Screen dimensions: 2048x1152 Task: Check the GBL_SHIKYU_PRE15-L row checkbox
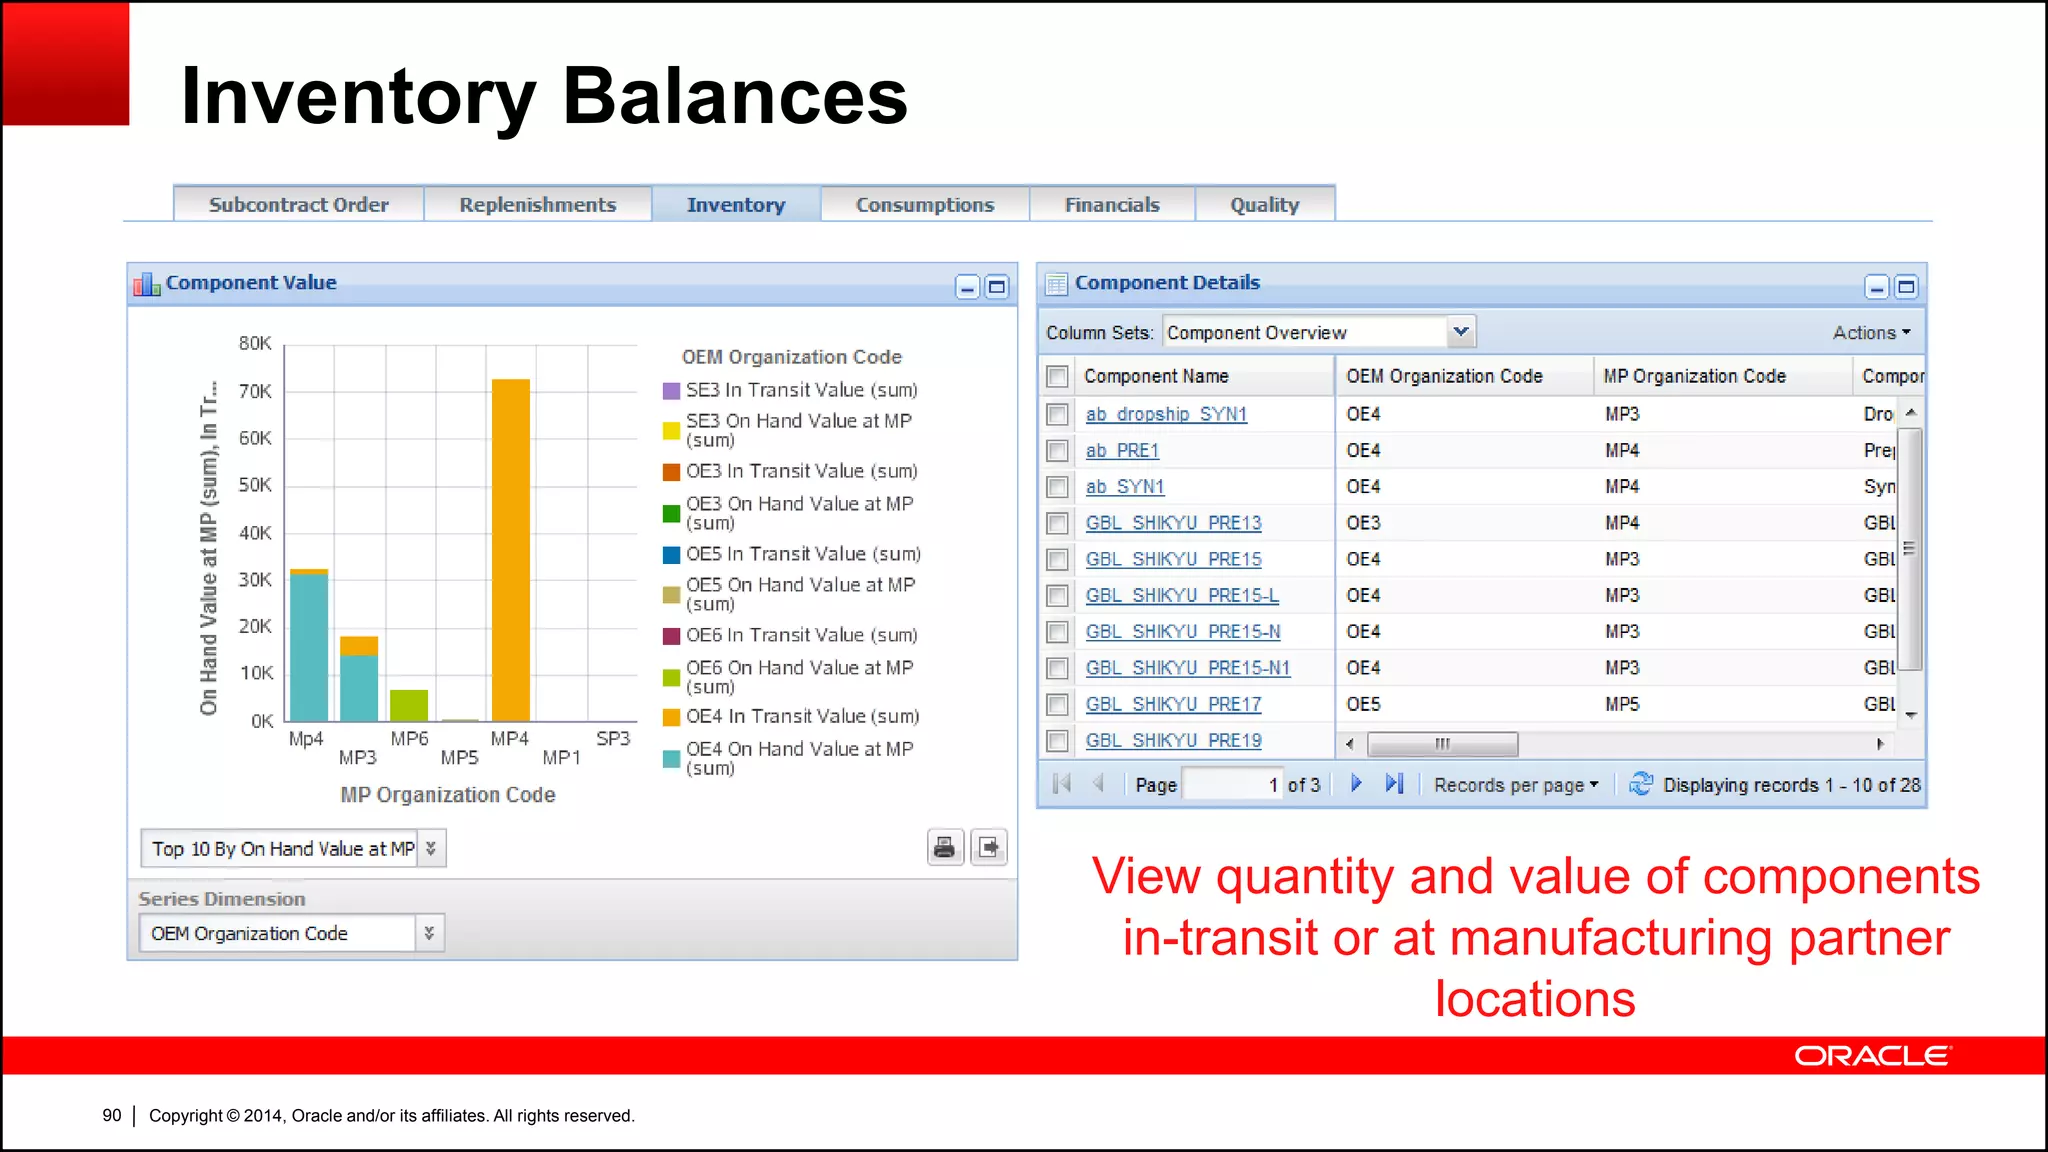click(x=1057, y=596)
